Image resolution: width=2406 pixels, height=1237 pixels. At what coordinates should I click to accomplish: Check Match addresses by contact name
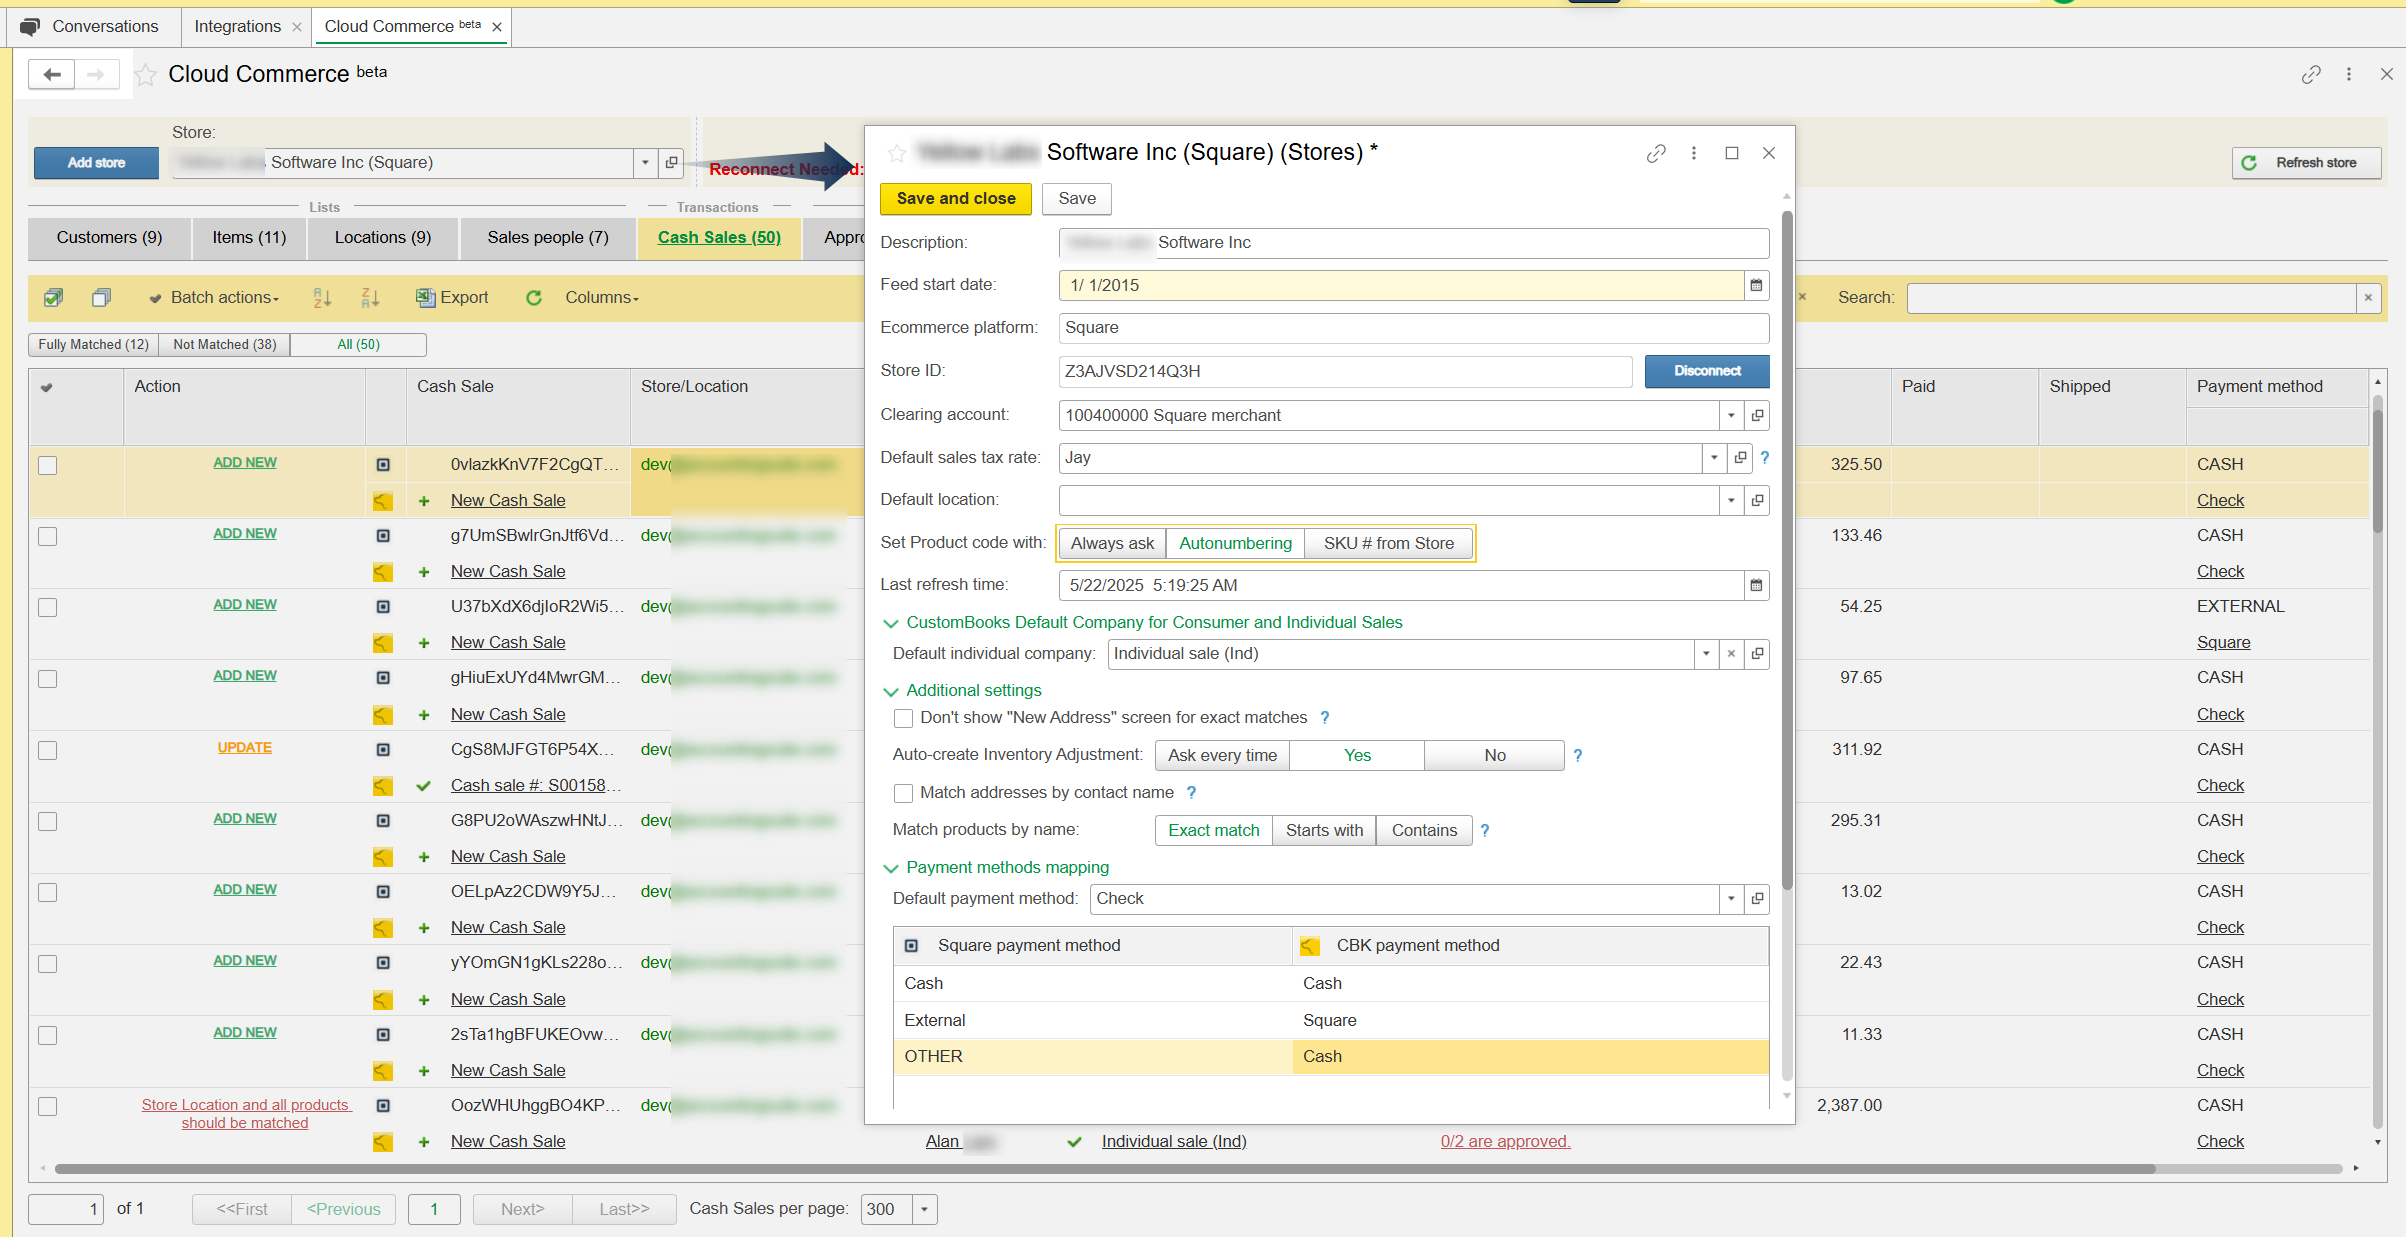click(904, 793)
